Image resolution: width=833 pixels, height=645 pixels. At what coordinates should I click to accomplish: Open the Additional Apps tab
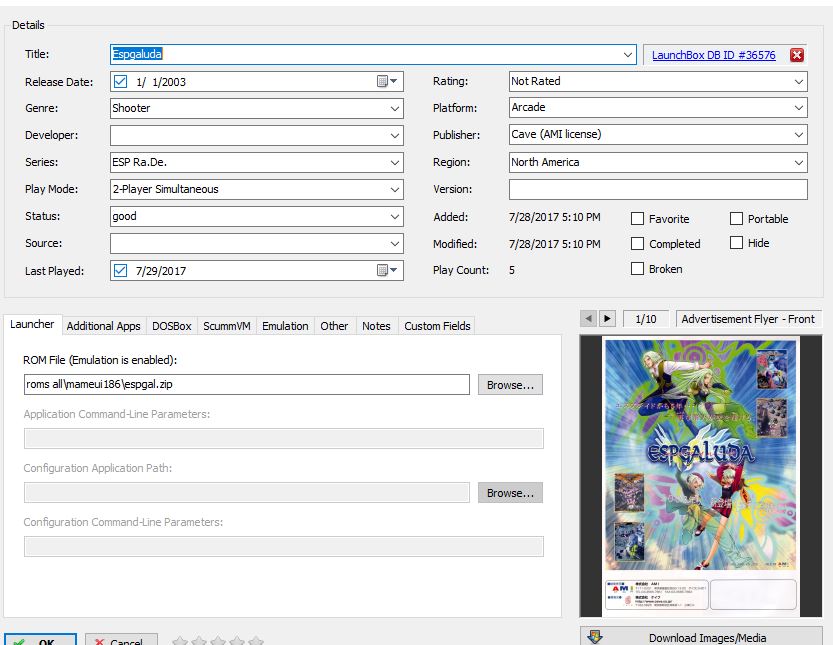[x=103, y=326]
